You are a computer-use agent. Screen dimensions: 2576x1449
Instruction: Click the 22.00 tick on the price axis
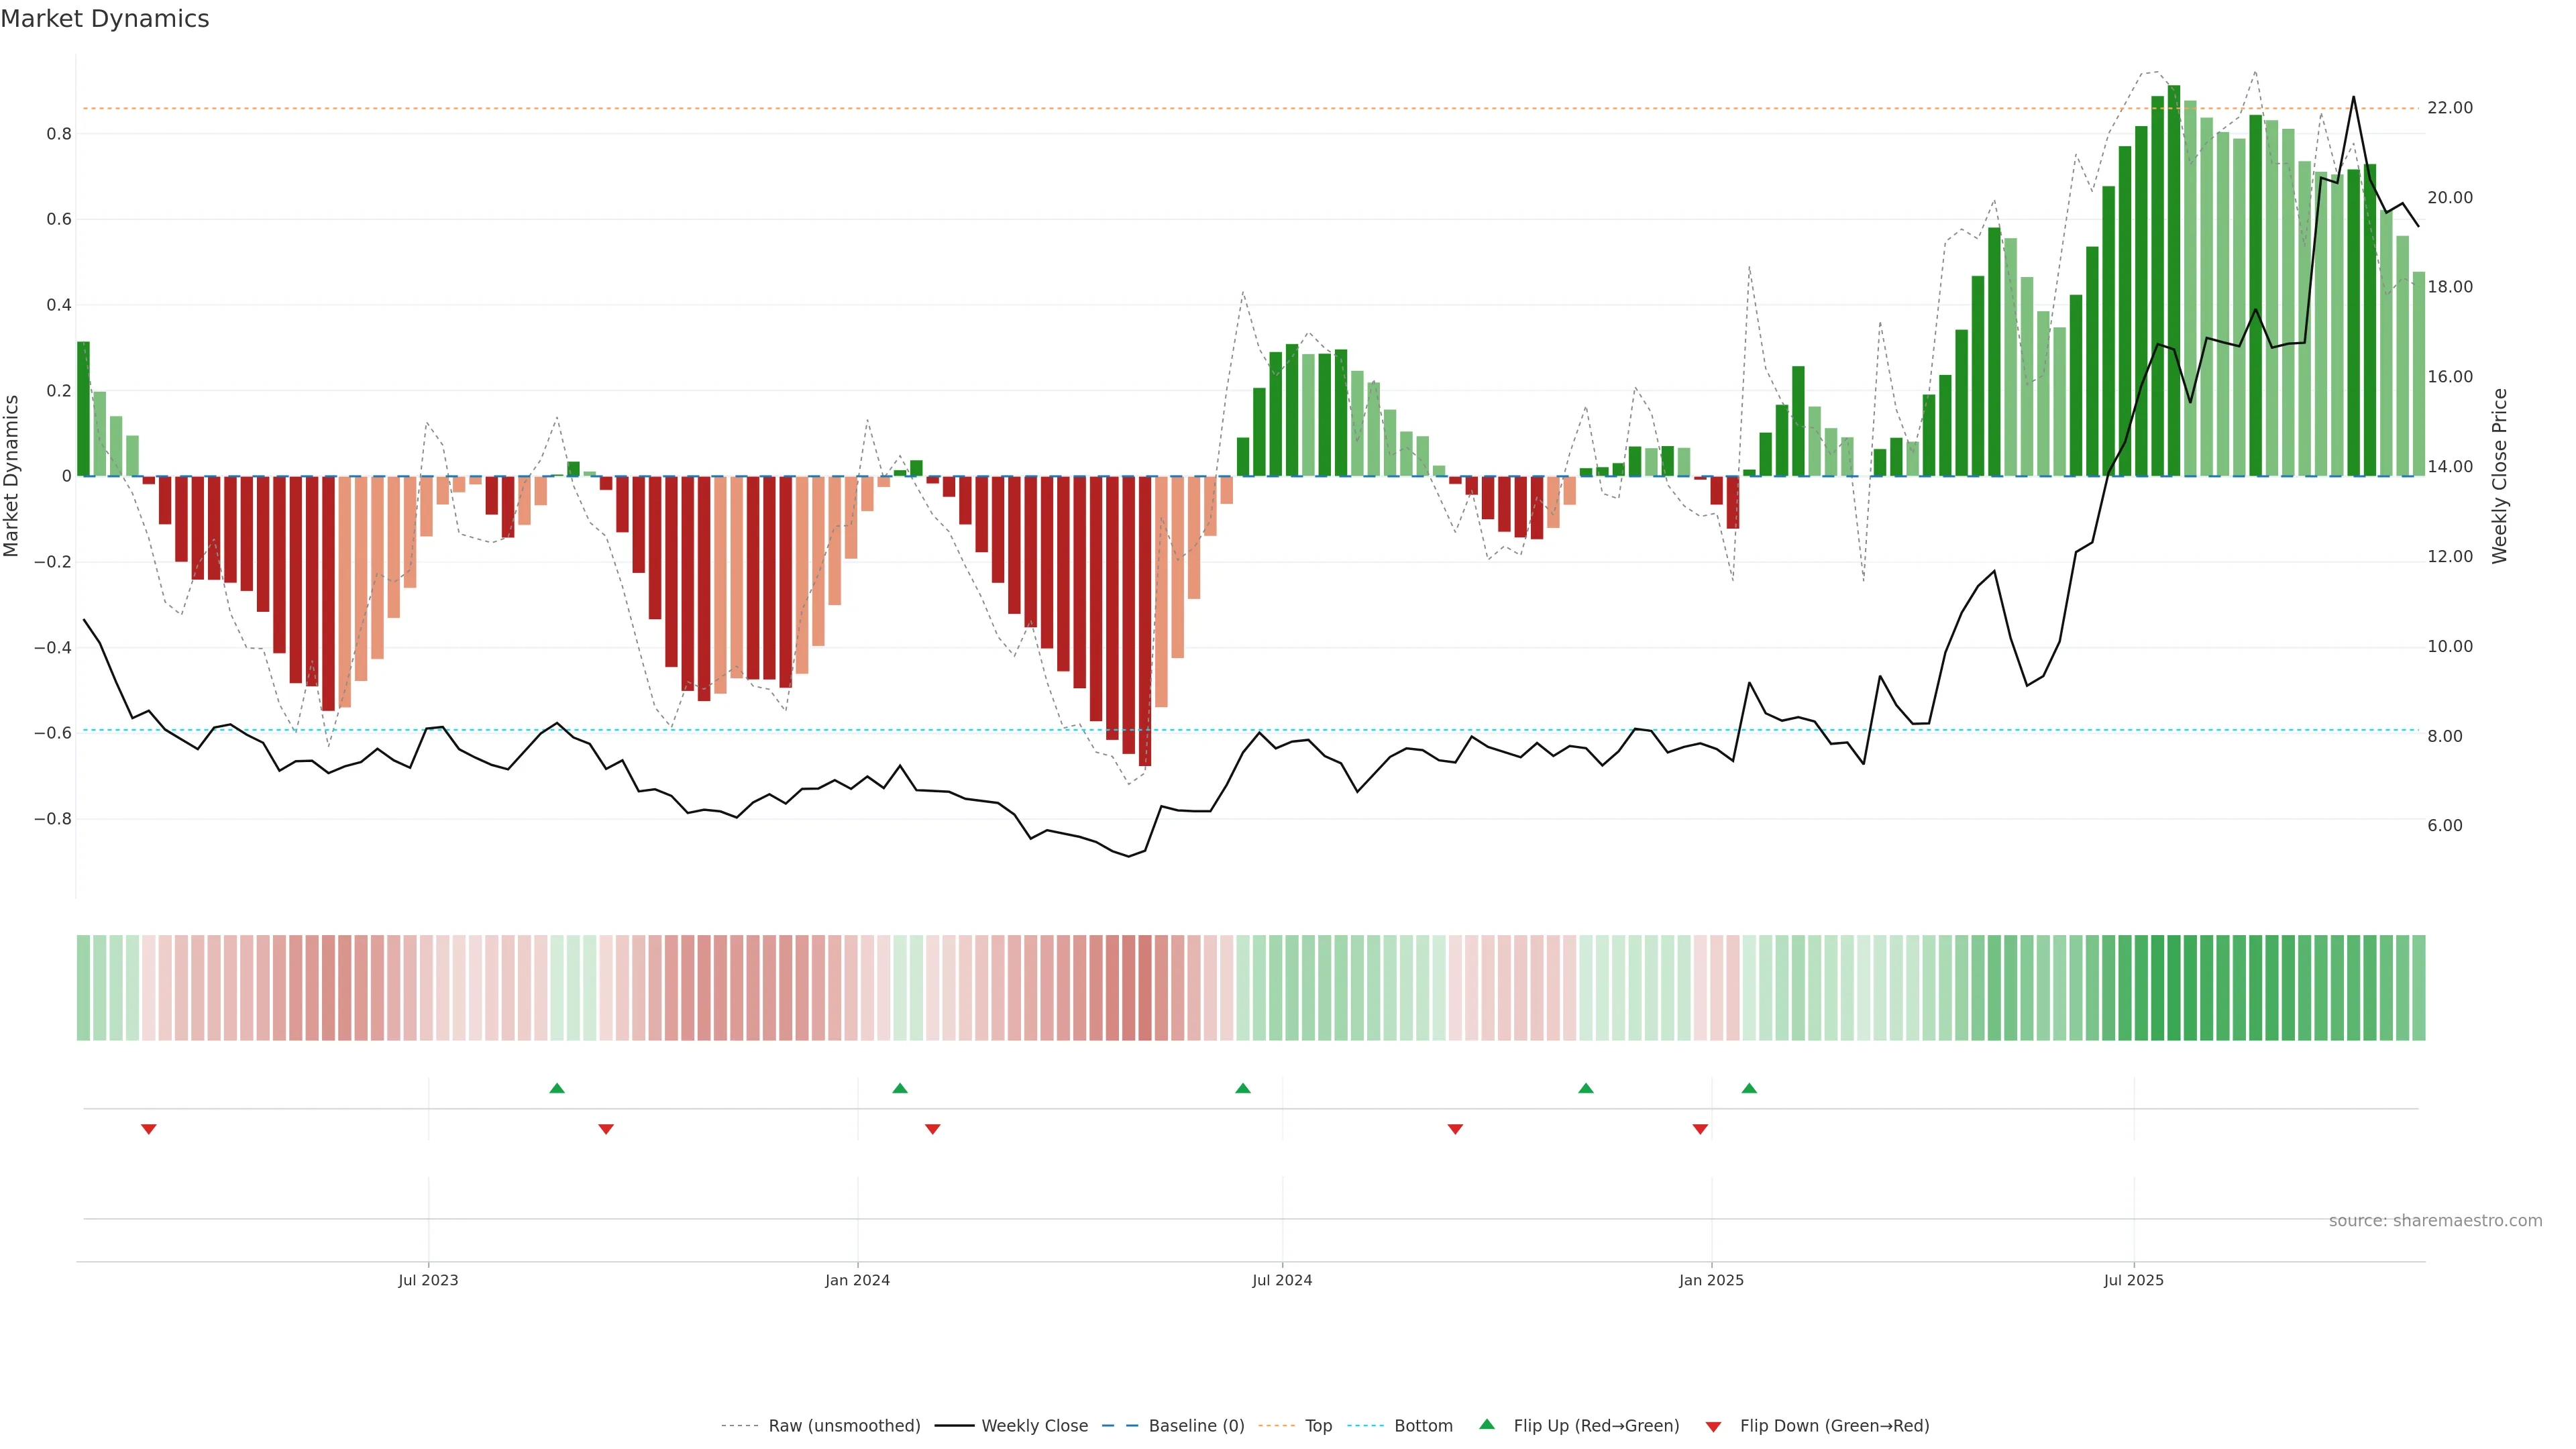coord(2450,108)
